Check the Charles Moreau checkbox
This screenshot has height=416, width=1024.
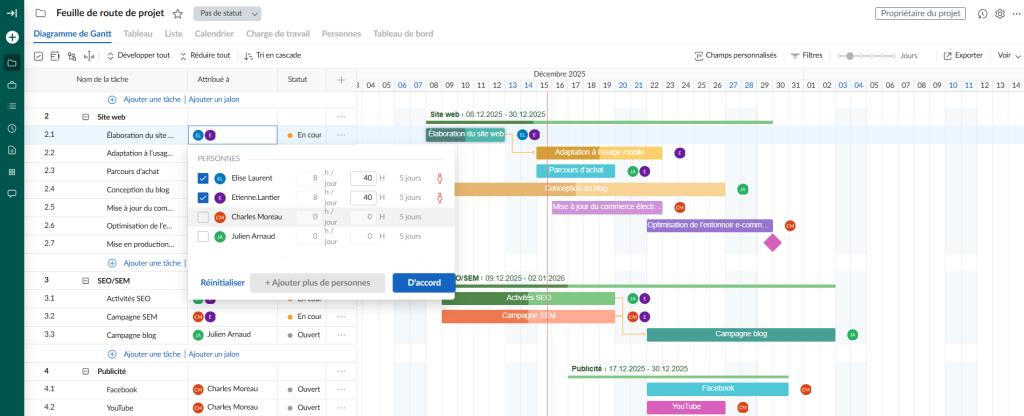click(203, 217)
